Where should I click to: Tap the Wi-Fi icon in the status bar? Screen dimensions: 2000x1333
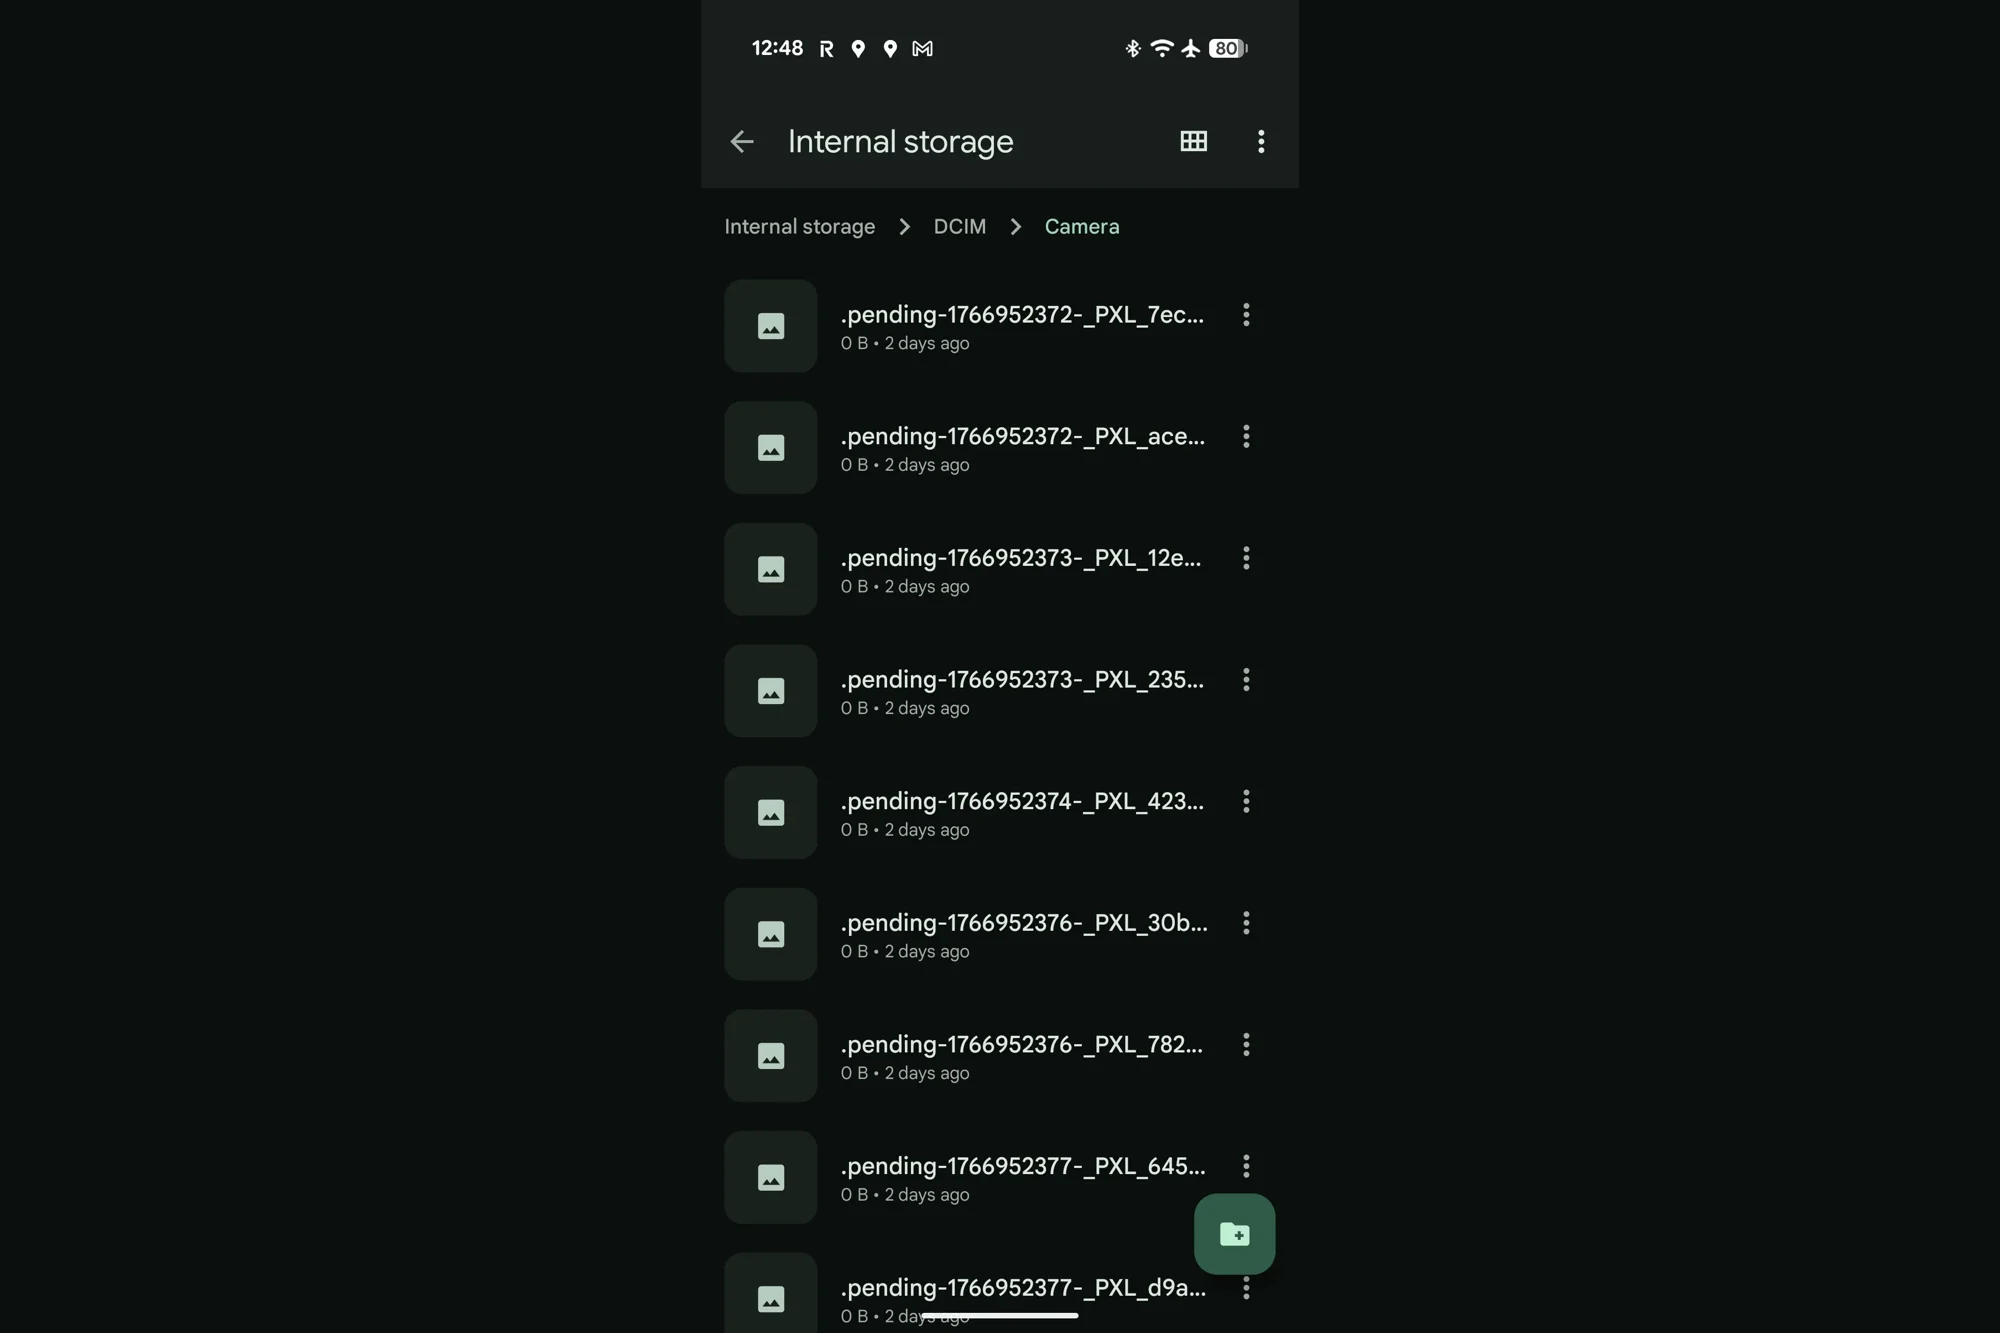[x=1160, y=47]
